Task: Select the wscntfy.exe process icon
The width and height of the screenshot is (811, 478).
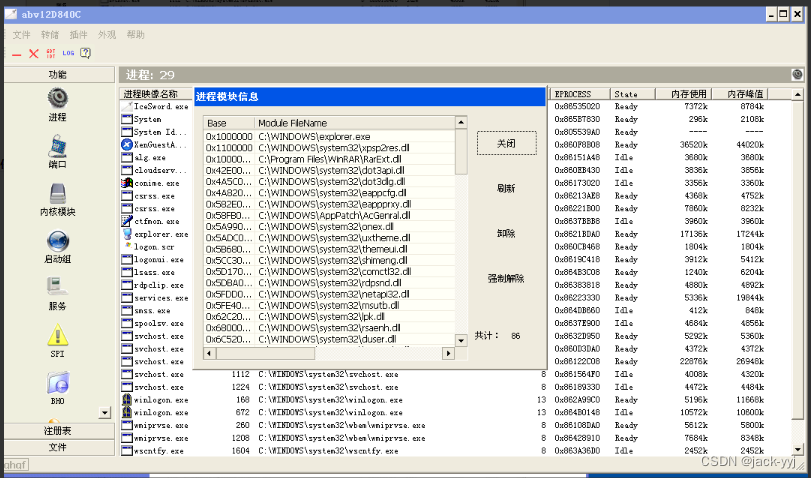Action: click(127, 451)
